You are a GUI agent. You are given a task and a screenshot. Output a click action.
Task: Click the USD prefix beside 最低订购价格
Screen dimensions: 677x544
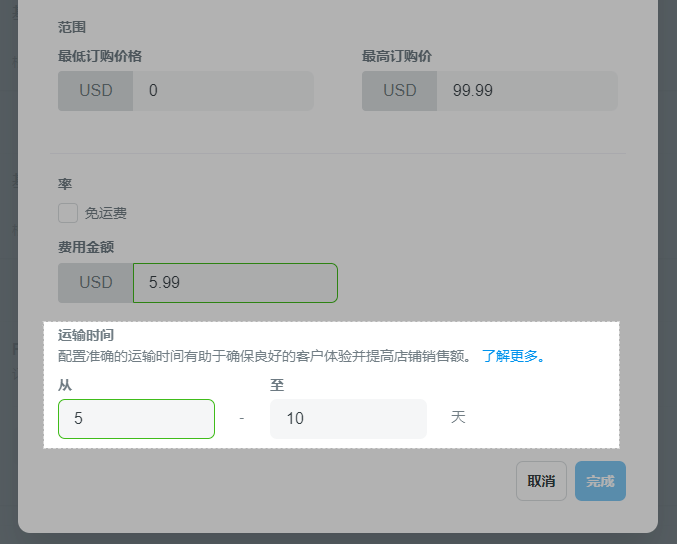96,91
